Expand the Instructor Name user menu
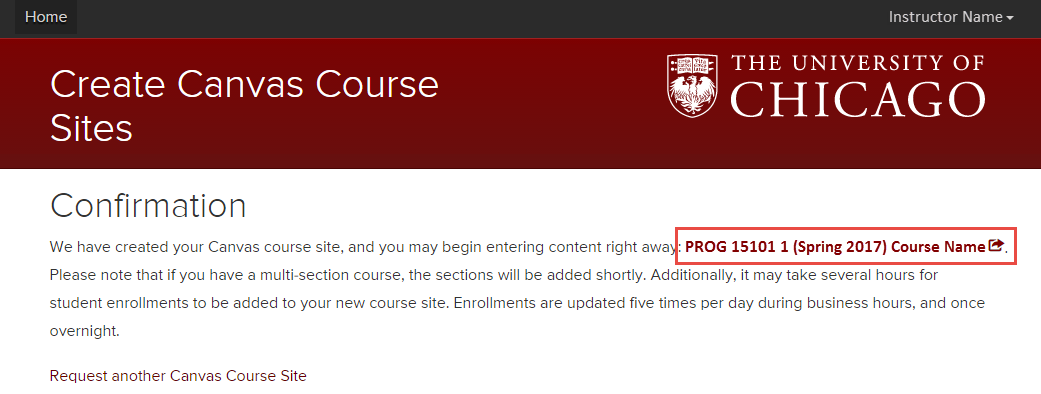Viewport: 1041px width, 394px height. pyautogui.click(x=951, y=17)
